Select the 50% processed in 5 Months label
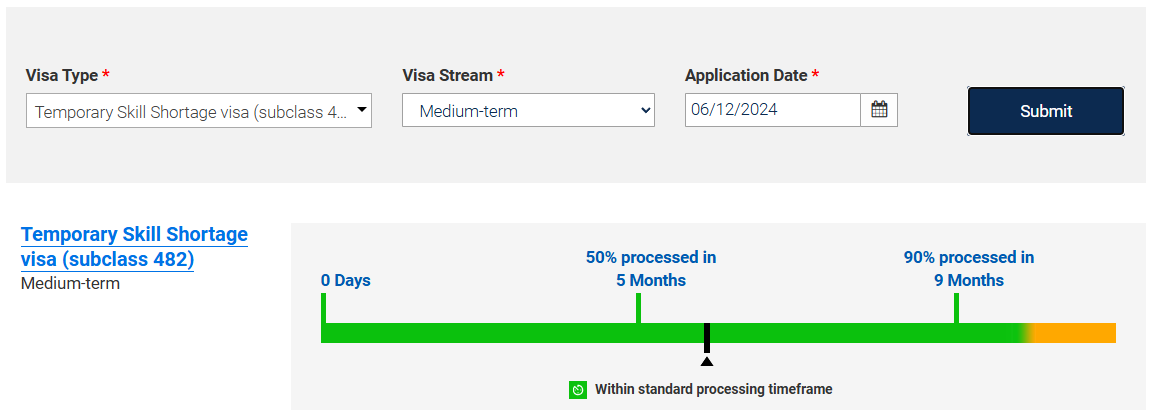 click(x=651, y=269)
